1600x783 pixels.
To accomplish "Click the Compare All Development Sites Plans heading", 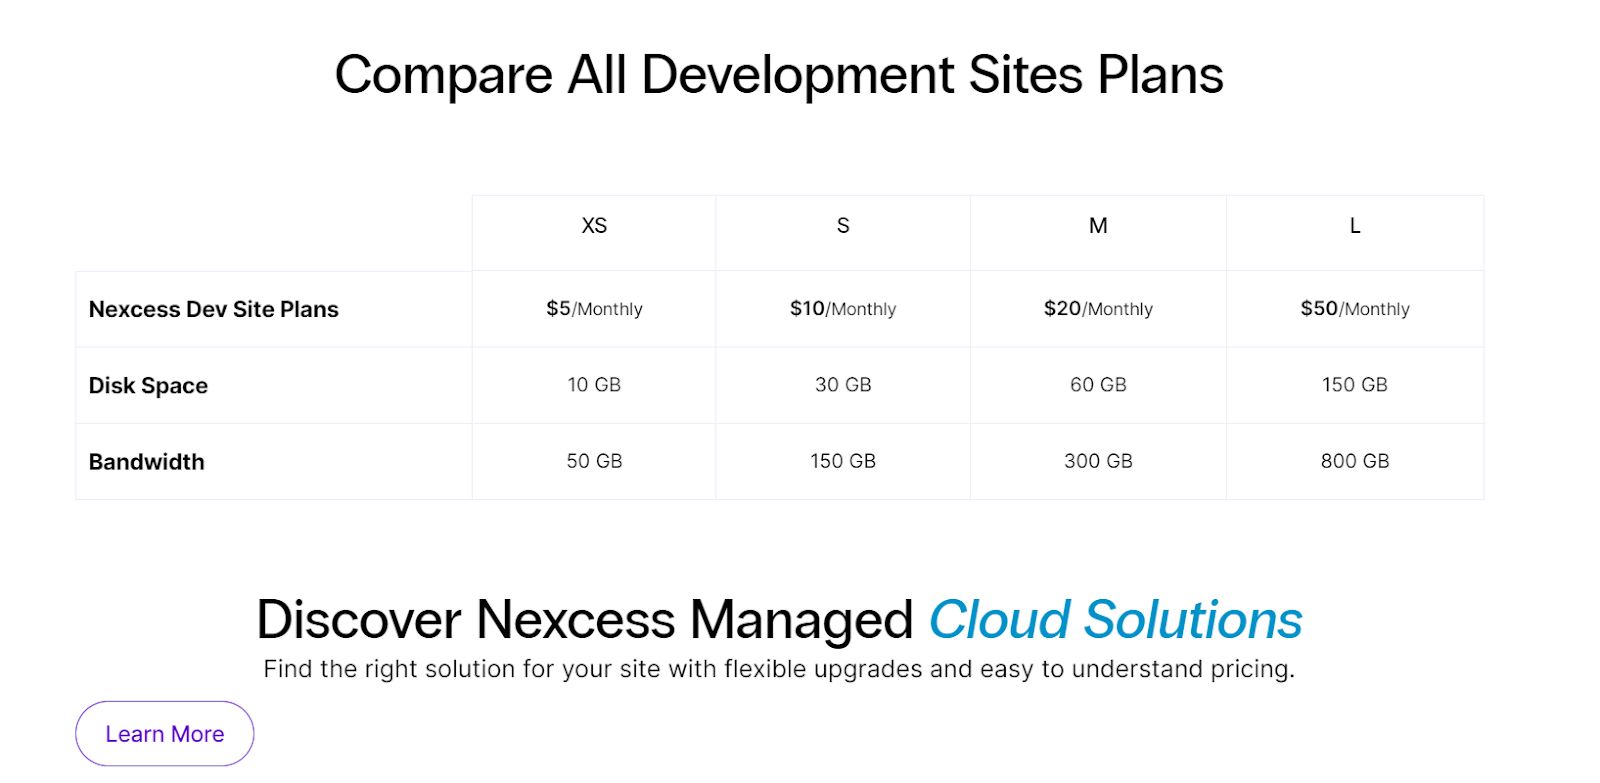I will coord(779,75).
